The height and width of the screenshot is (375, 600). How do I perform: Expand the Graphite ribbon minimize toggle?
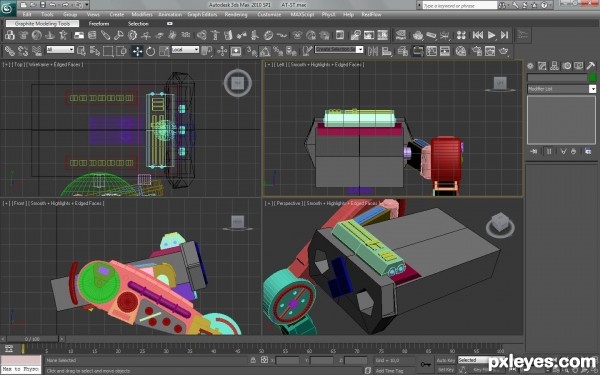[170, 23]
